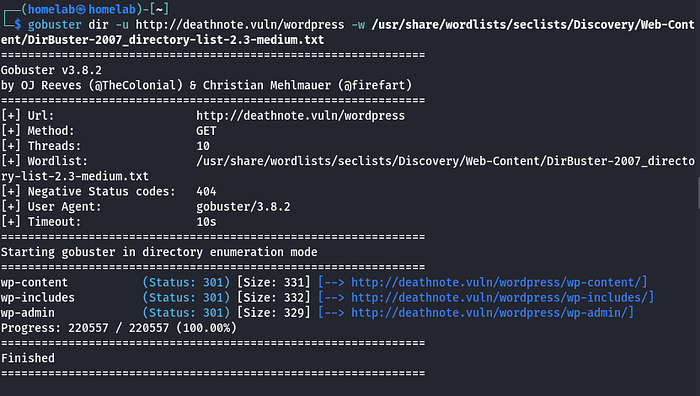Click the 'Gobuster v3.8.2' version line

(51, 71)
